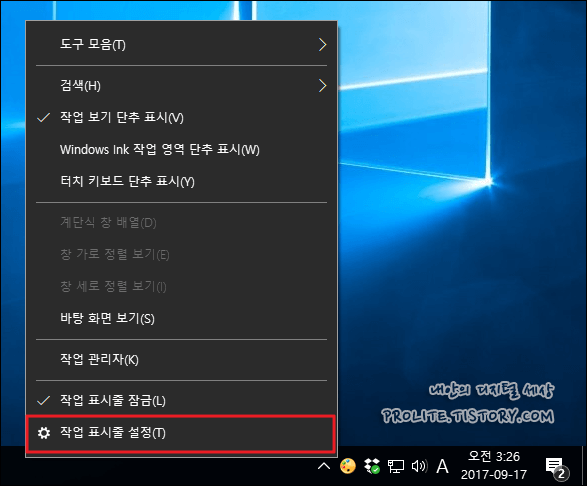Select 바탕 화면 보기(S)
587x486 pixels.
pyautogui.click(x=182, y=318)
